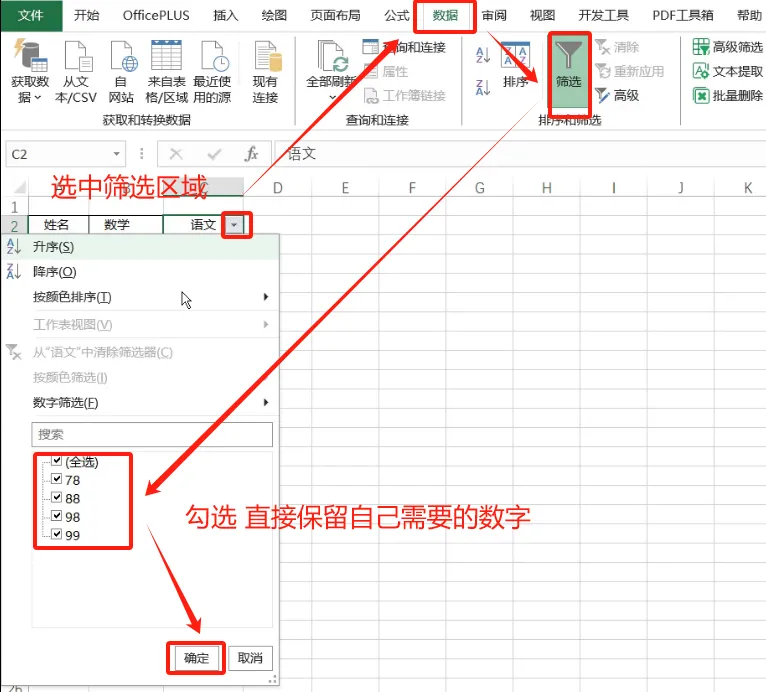Screen dimensions: 766x692
Task: Uncheck the 78 filter value
Action: click(x=57, y=479)
